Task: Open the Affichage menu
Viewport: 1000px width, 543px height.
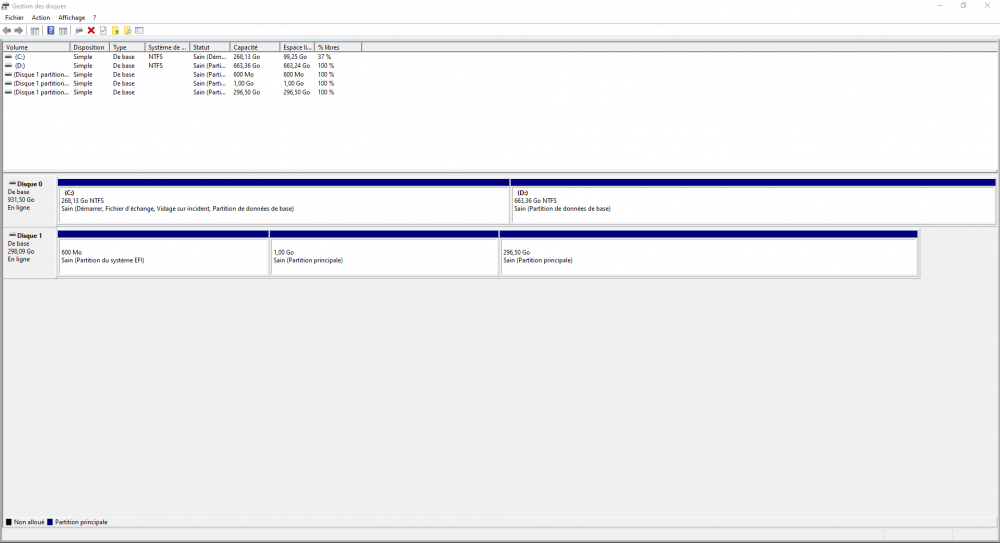Action: pyautogui.click(x=71, y=18)
